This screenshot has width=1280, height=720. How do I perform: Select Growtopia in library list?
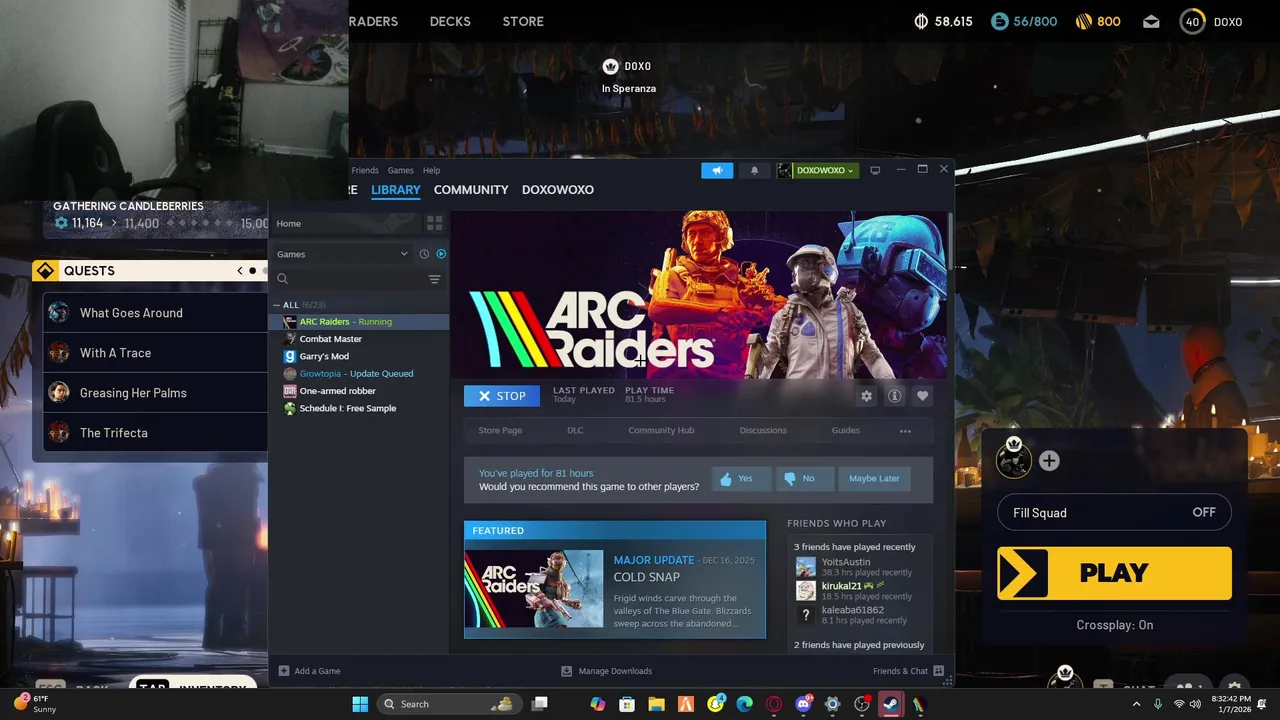coord(359,374)
